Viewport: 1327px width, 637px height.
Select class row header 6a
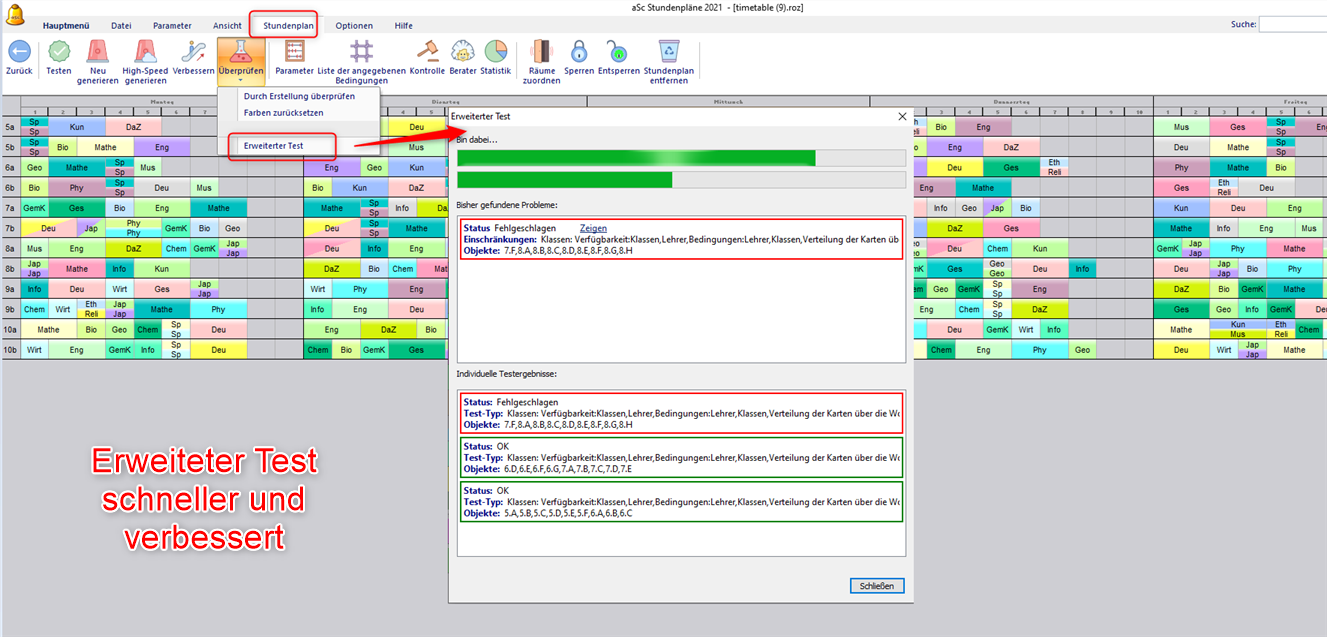coord(10,168)
